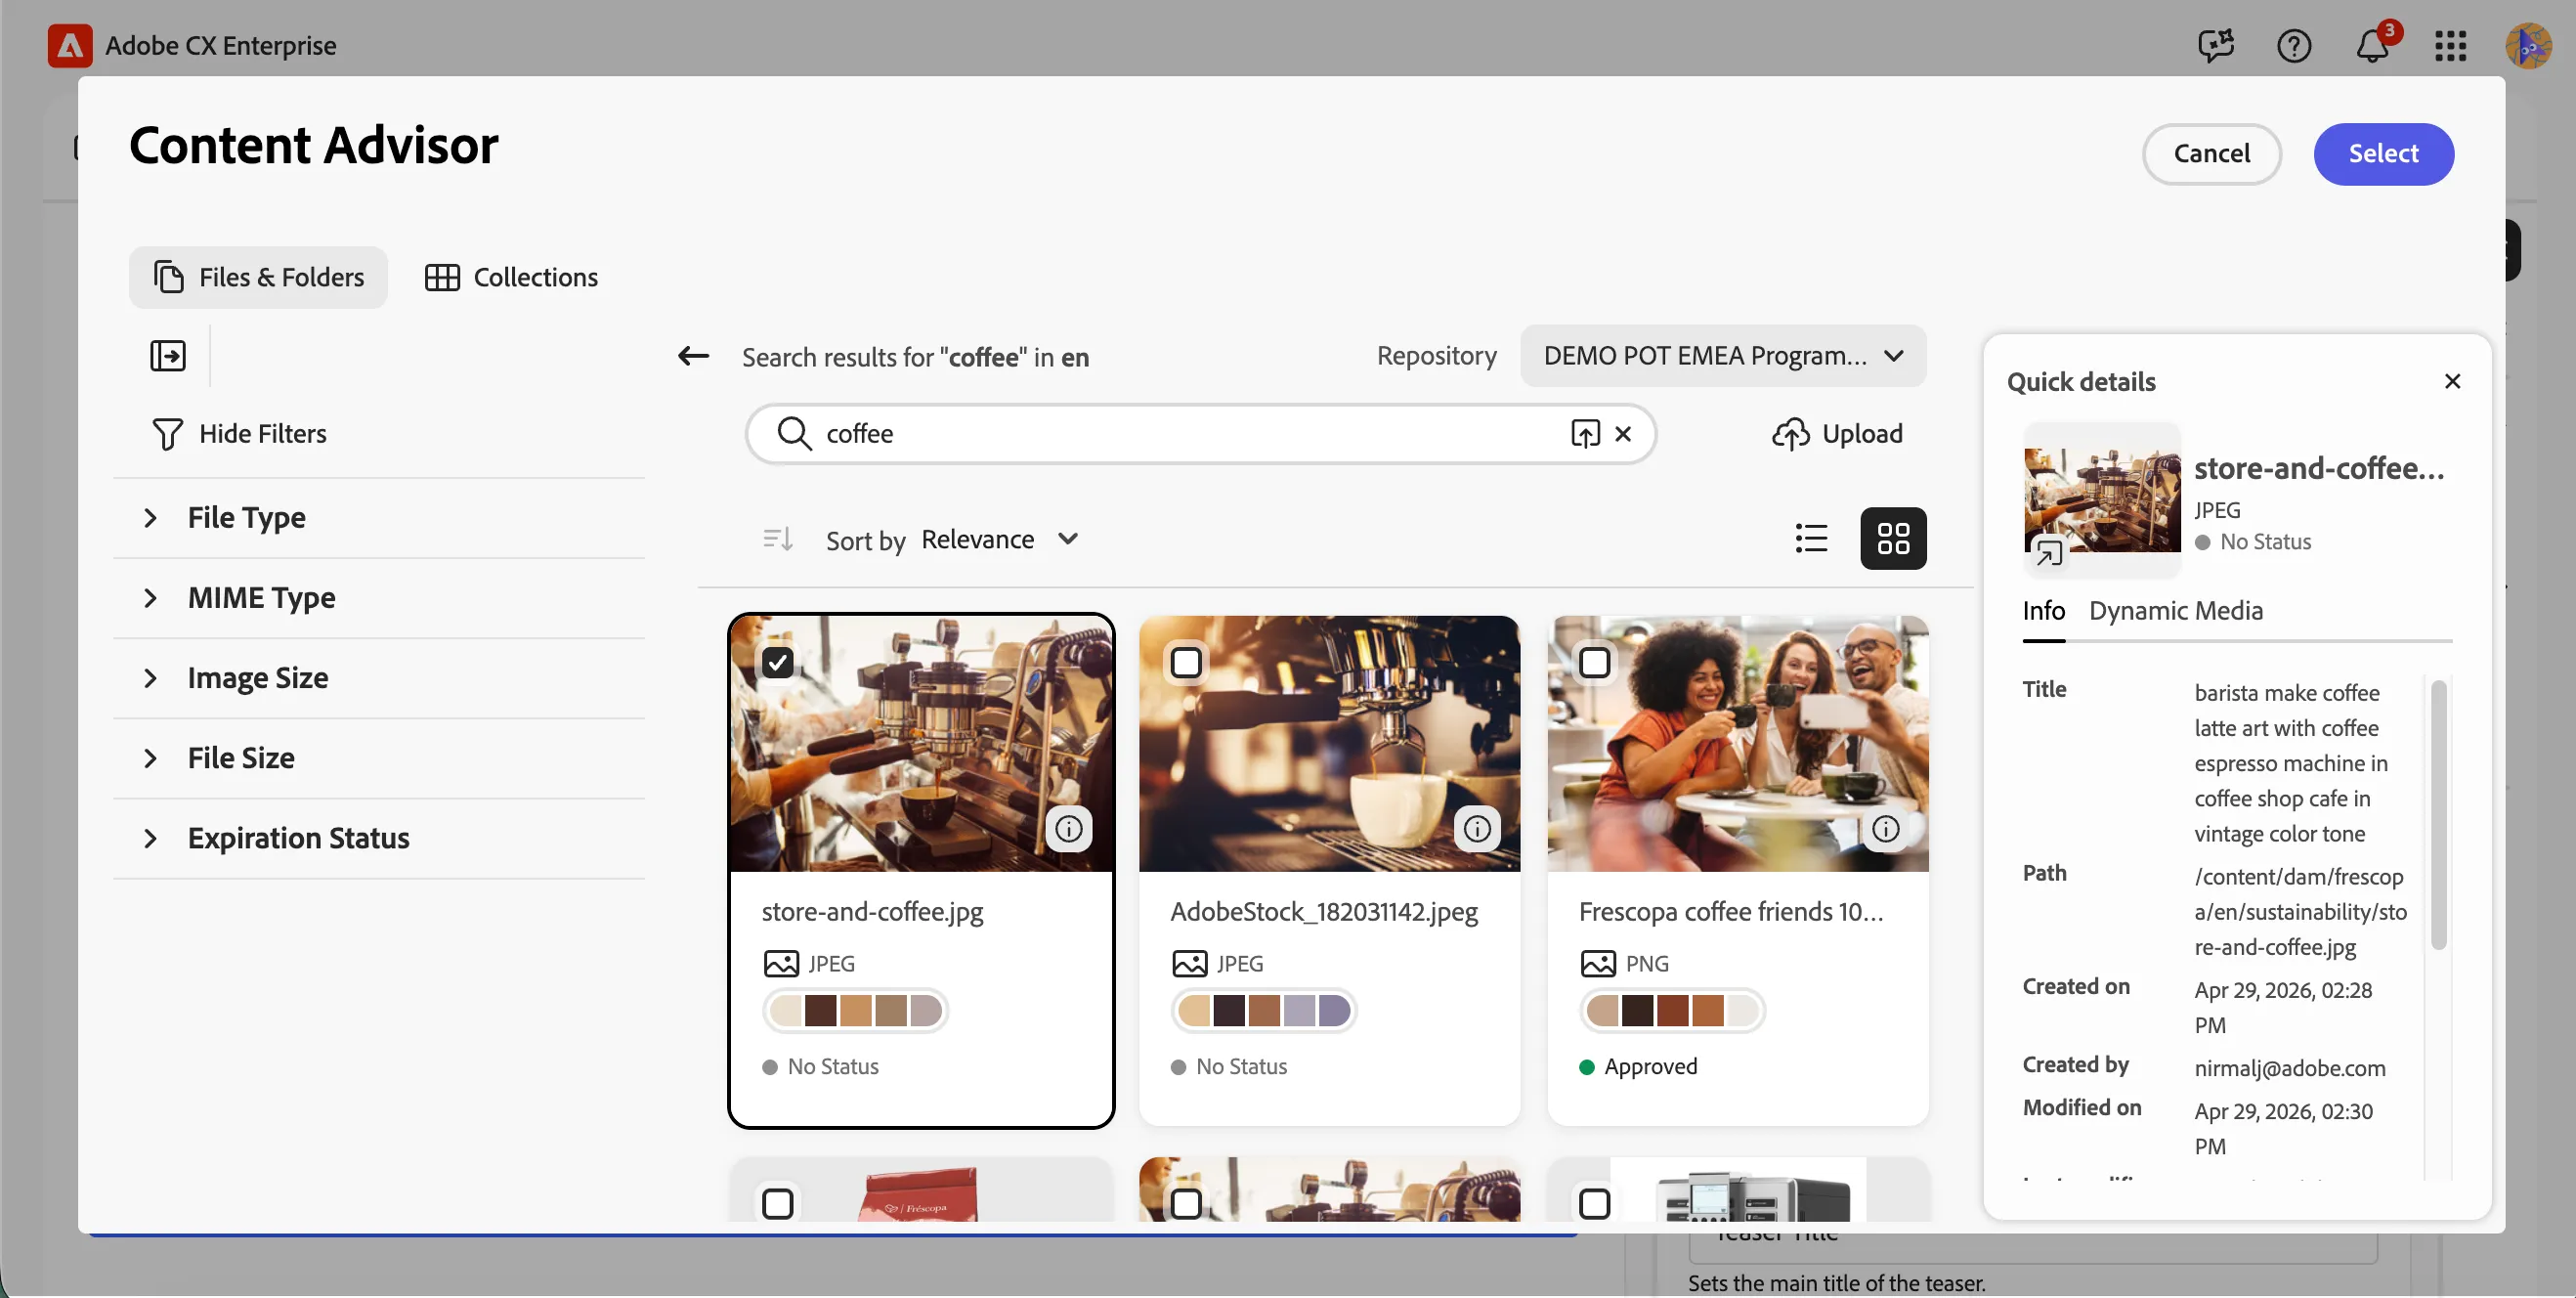The image size is (2576, 1298).
Task: Click the Frescopa coffee friends color palette
Action: tap(1672, 1010)
